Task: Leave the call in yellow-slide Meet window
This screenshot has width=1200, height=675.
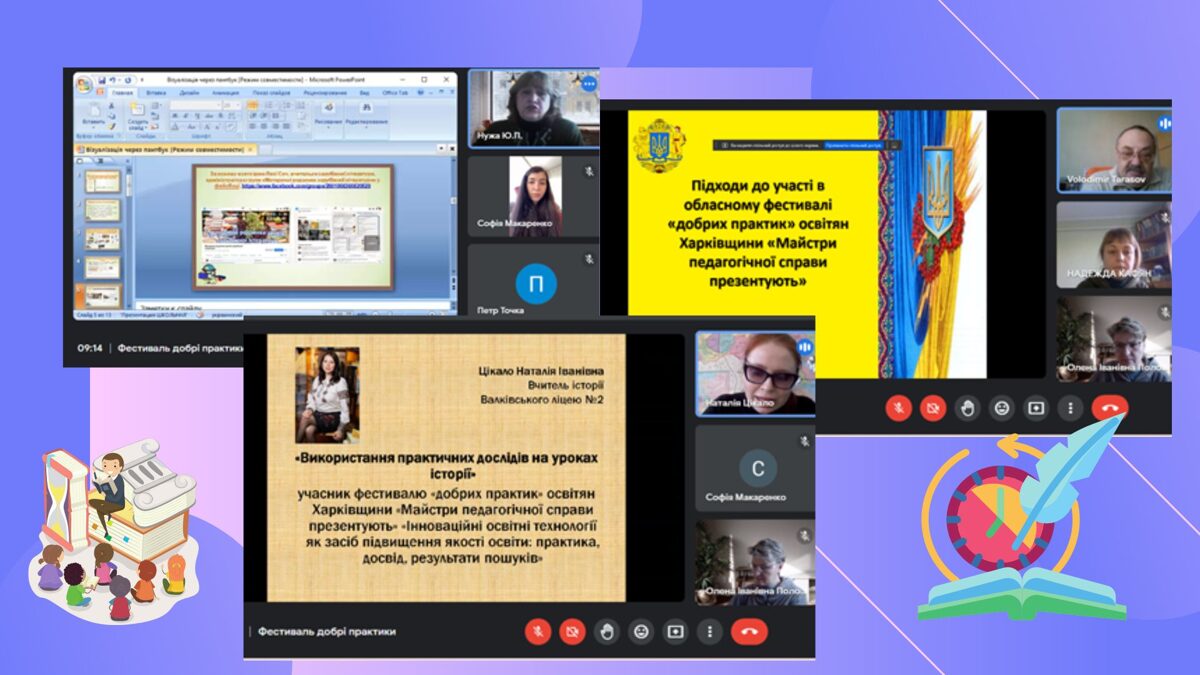Action: (1110, 408)
